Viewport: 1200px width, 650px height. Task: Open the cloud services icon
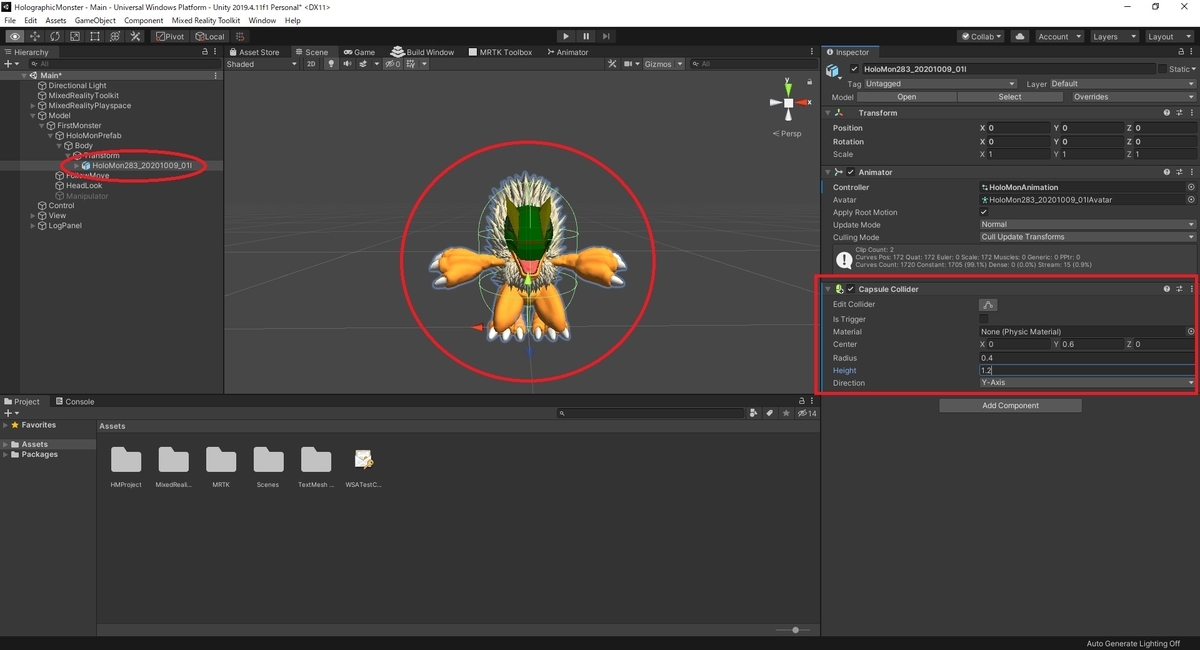(1020, 36)
